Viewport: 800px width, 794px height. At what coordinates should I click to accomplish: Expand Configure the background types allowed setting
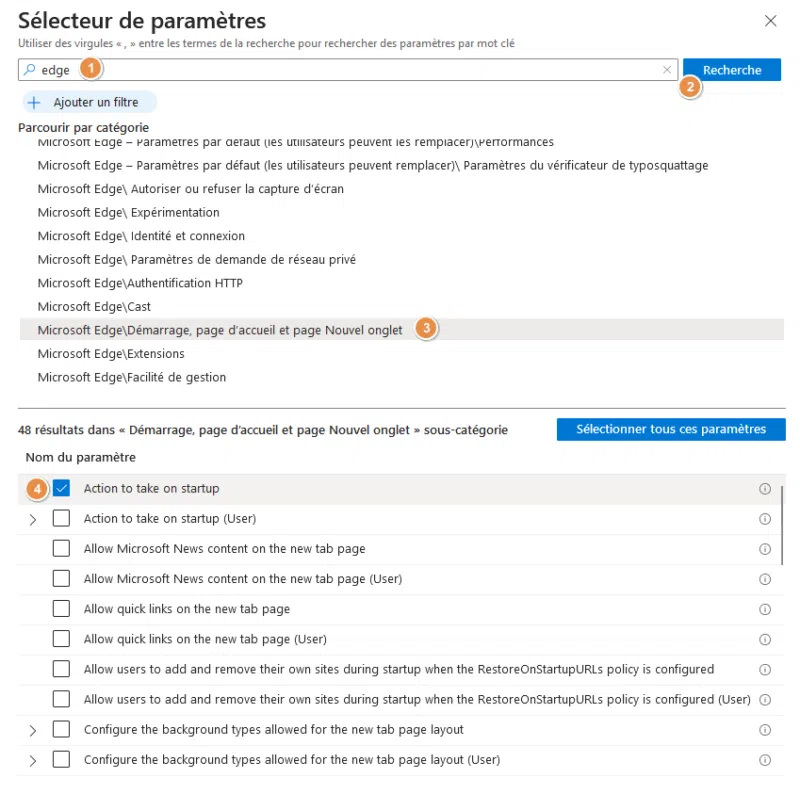pos(31,729)
